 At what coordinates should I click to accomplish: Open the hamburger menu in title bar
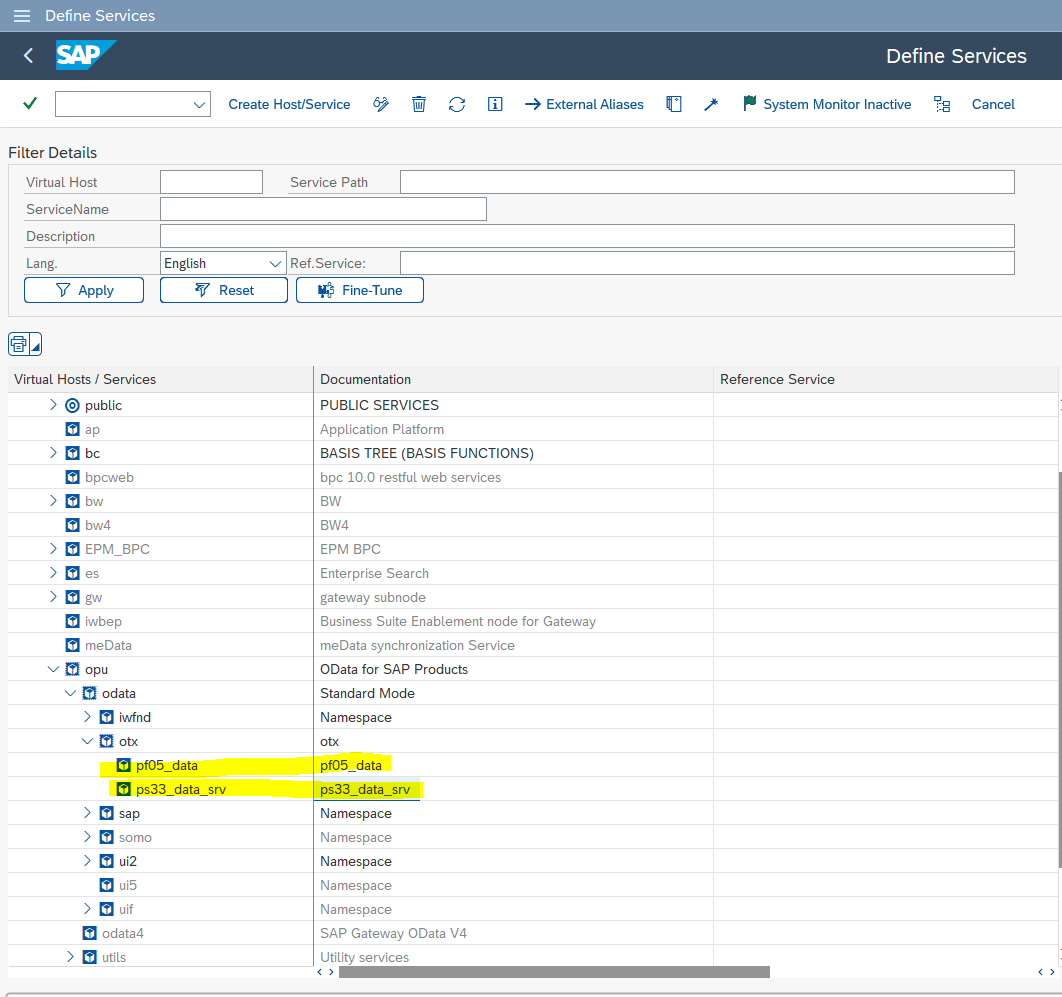[22, 16]
